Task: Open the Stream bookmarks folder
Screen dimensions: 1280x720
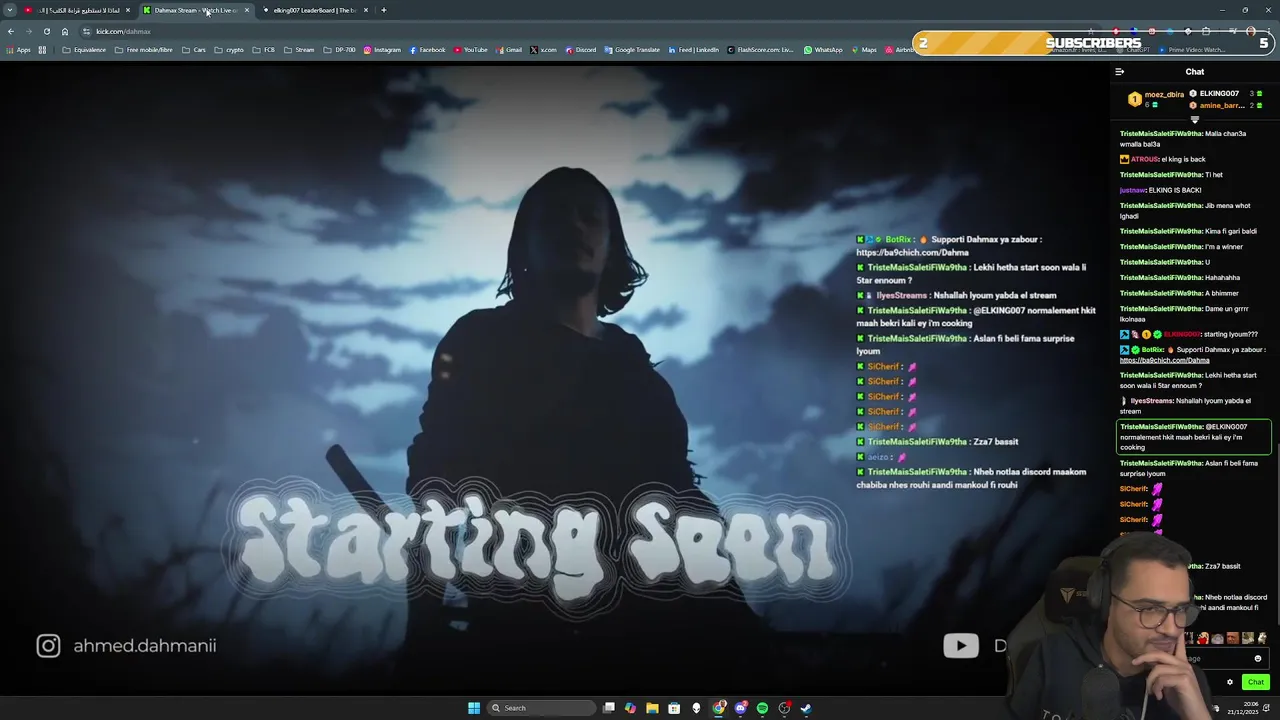Action: click(x=299, y=50)
